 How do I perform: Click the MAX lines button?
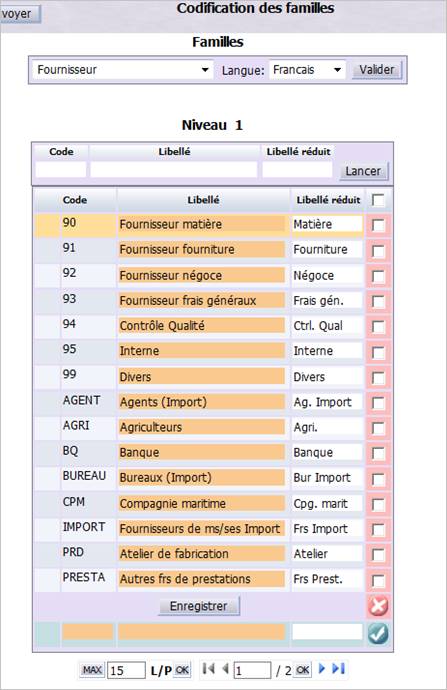tap(92, 670)
